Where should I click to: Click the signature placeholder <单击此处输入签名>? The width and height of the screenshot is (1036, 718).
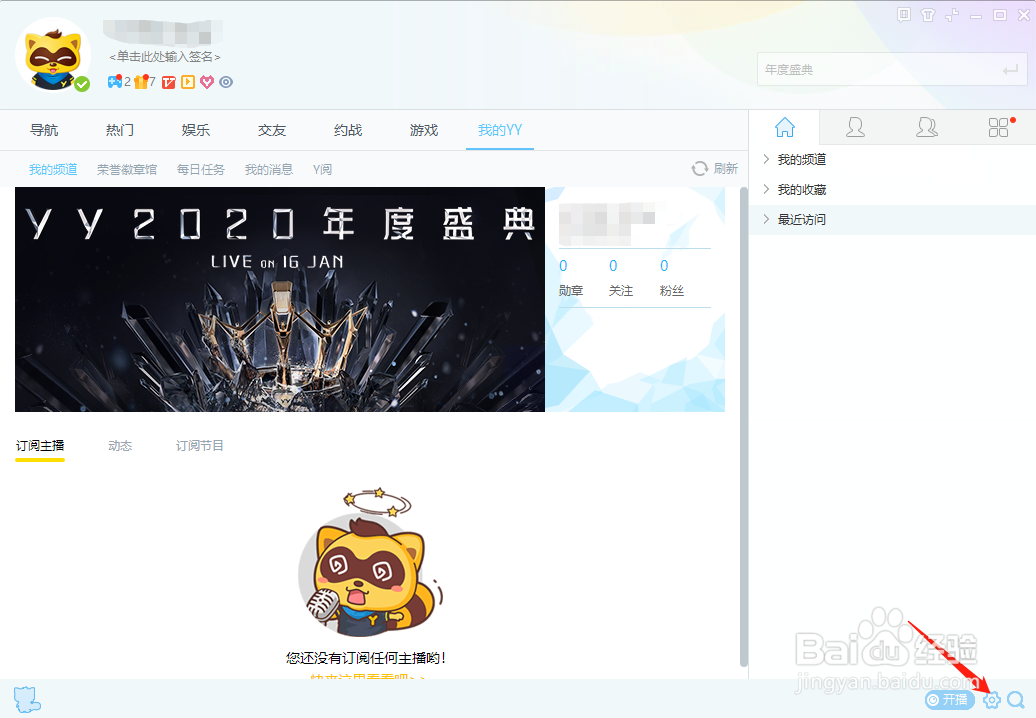pyautogui.click(x=165, y=57)
